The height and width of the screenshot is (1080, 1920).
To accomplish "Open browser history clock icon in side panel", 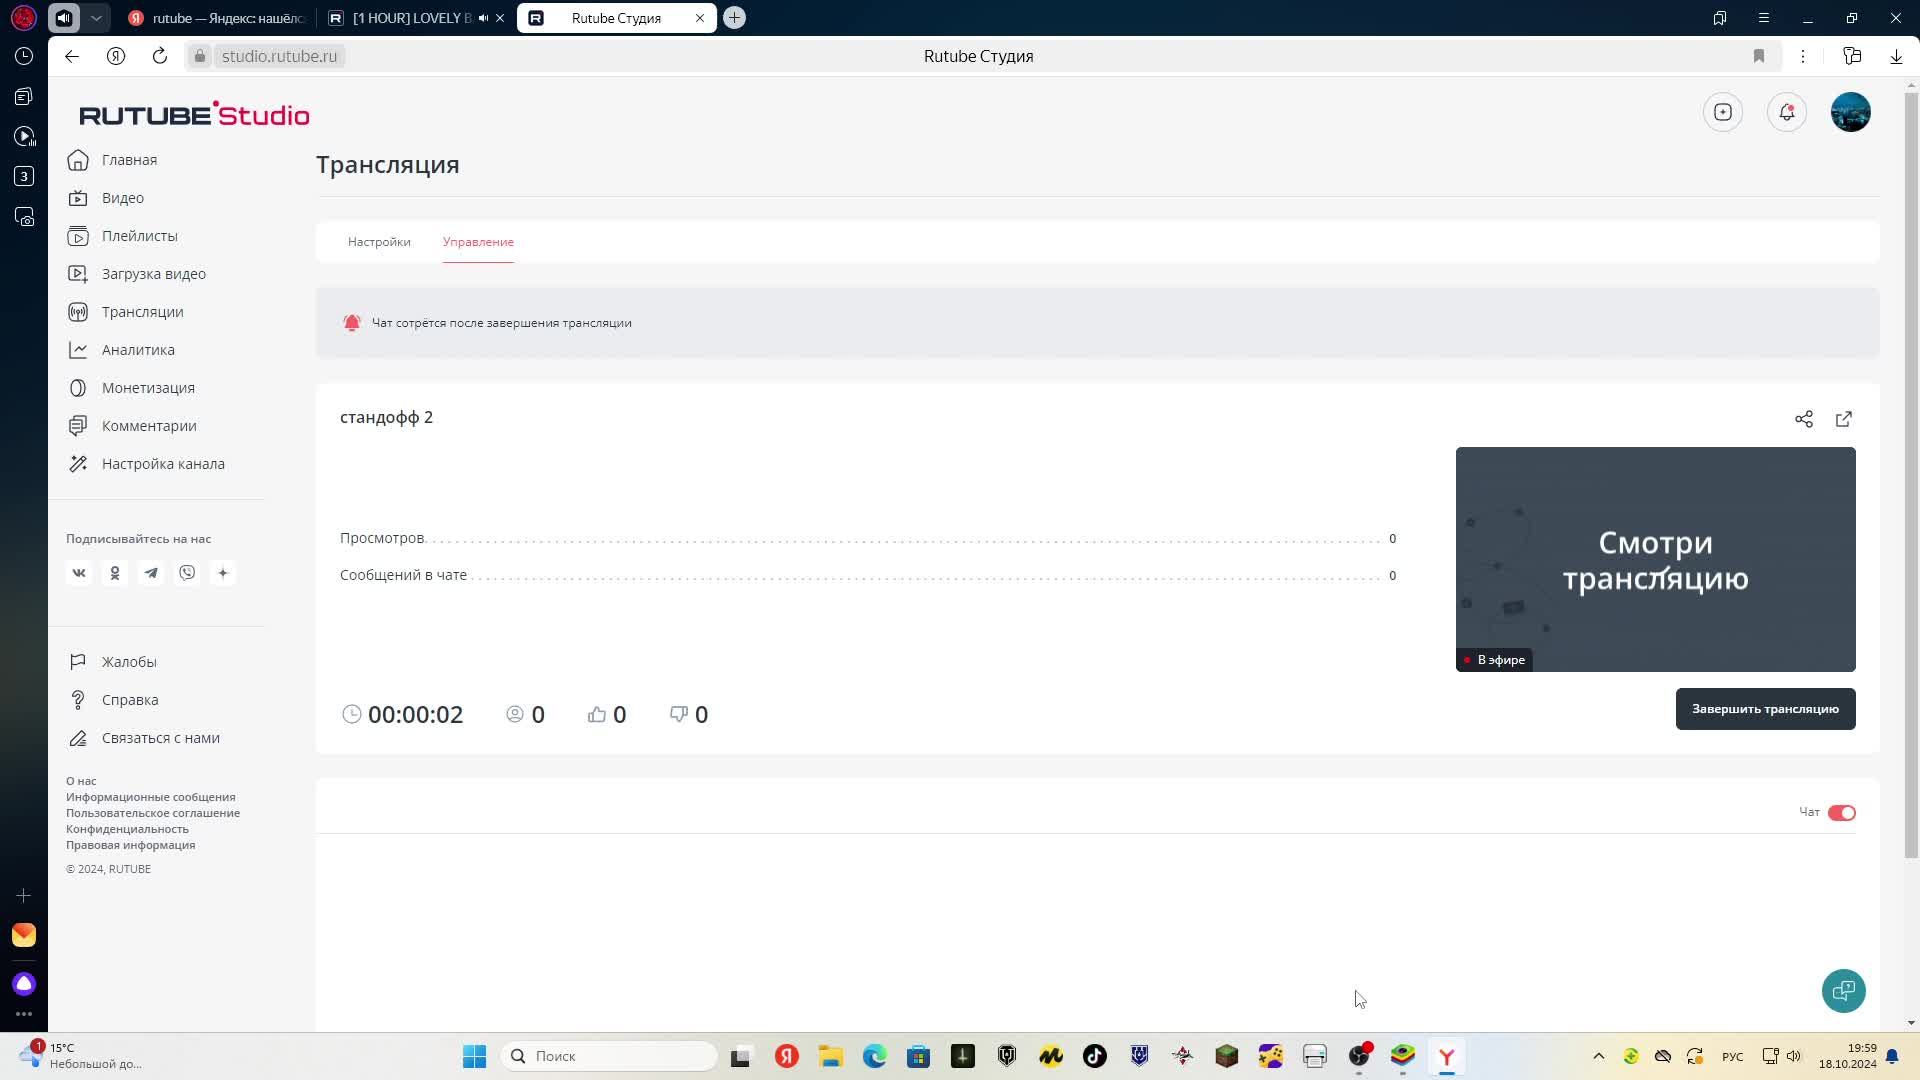I will pyautogui.click(x=24, y=56).
